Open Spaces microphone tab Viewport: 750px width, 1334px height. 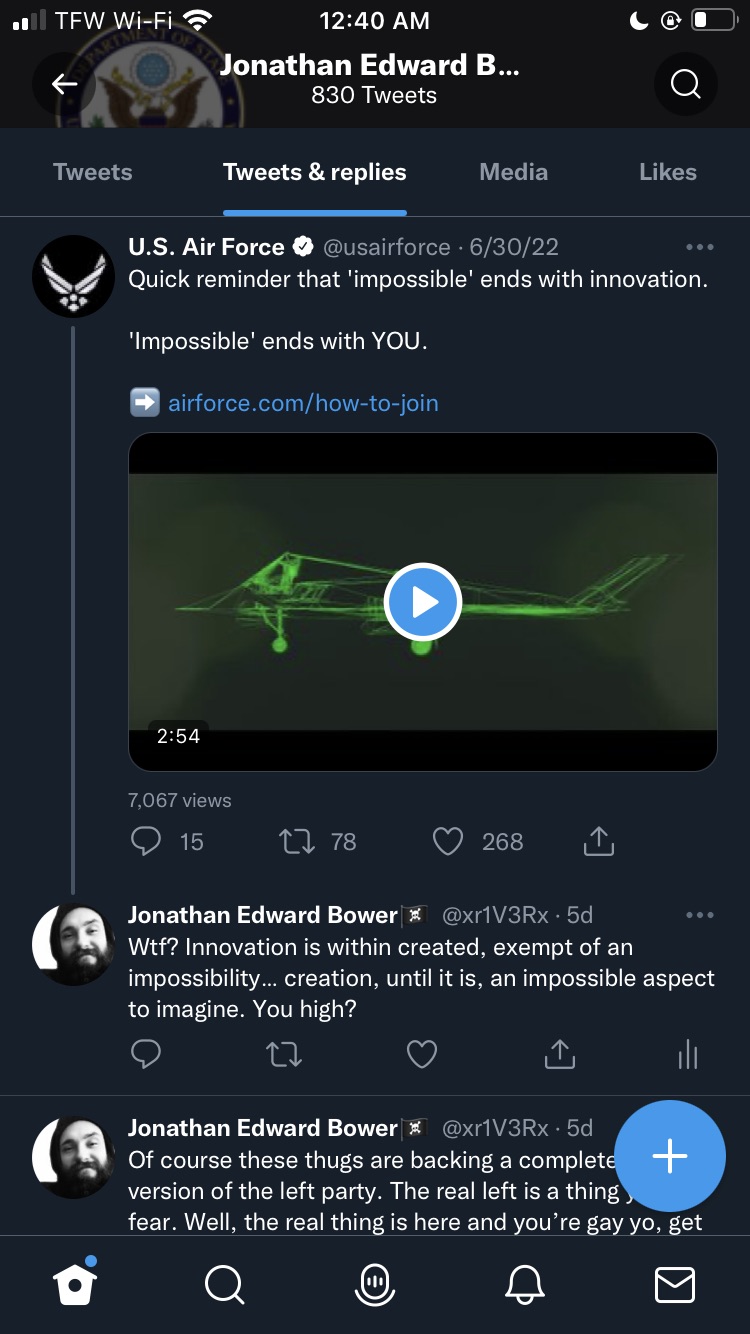point(375,1284)
